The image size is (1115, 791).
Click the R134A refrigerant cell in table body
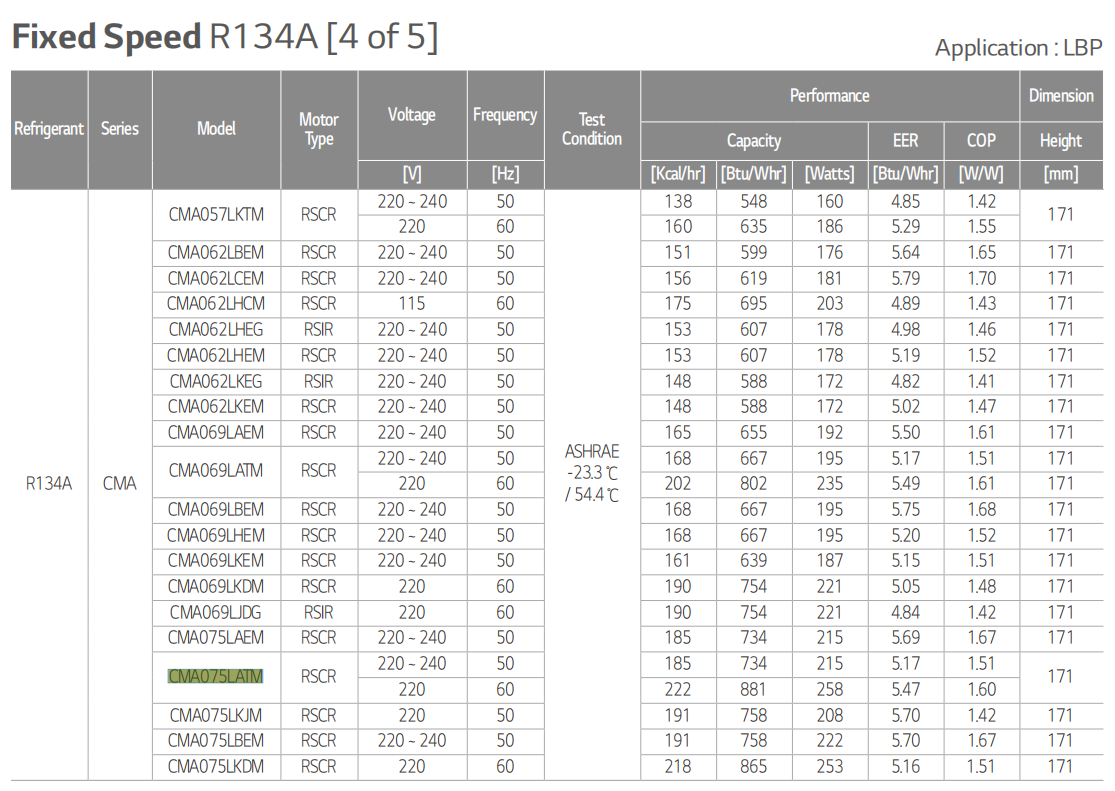(49, 484)
